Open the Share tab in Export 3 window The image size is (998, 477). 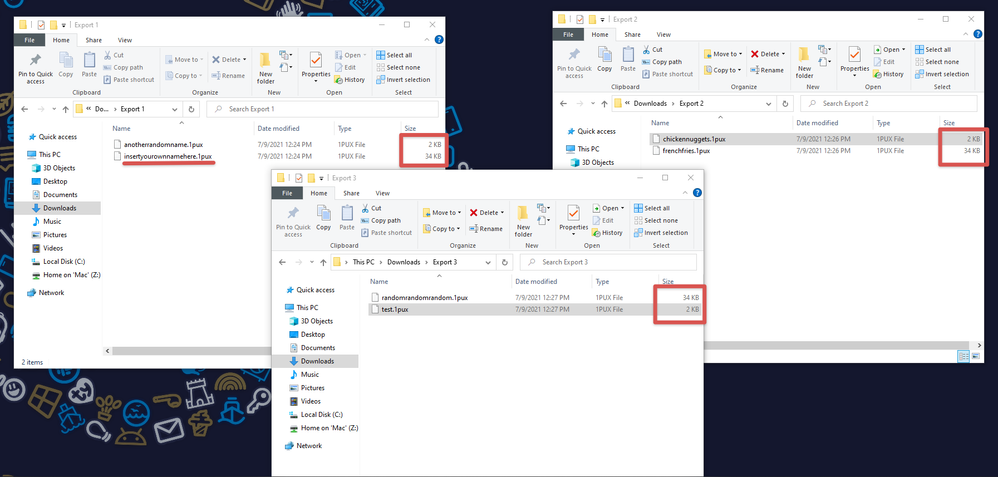351,193
